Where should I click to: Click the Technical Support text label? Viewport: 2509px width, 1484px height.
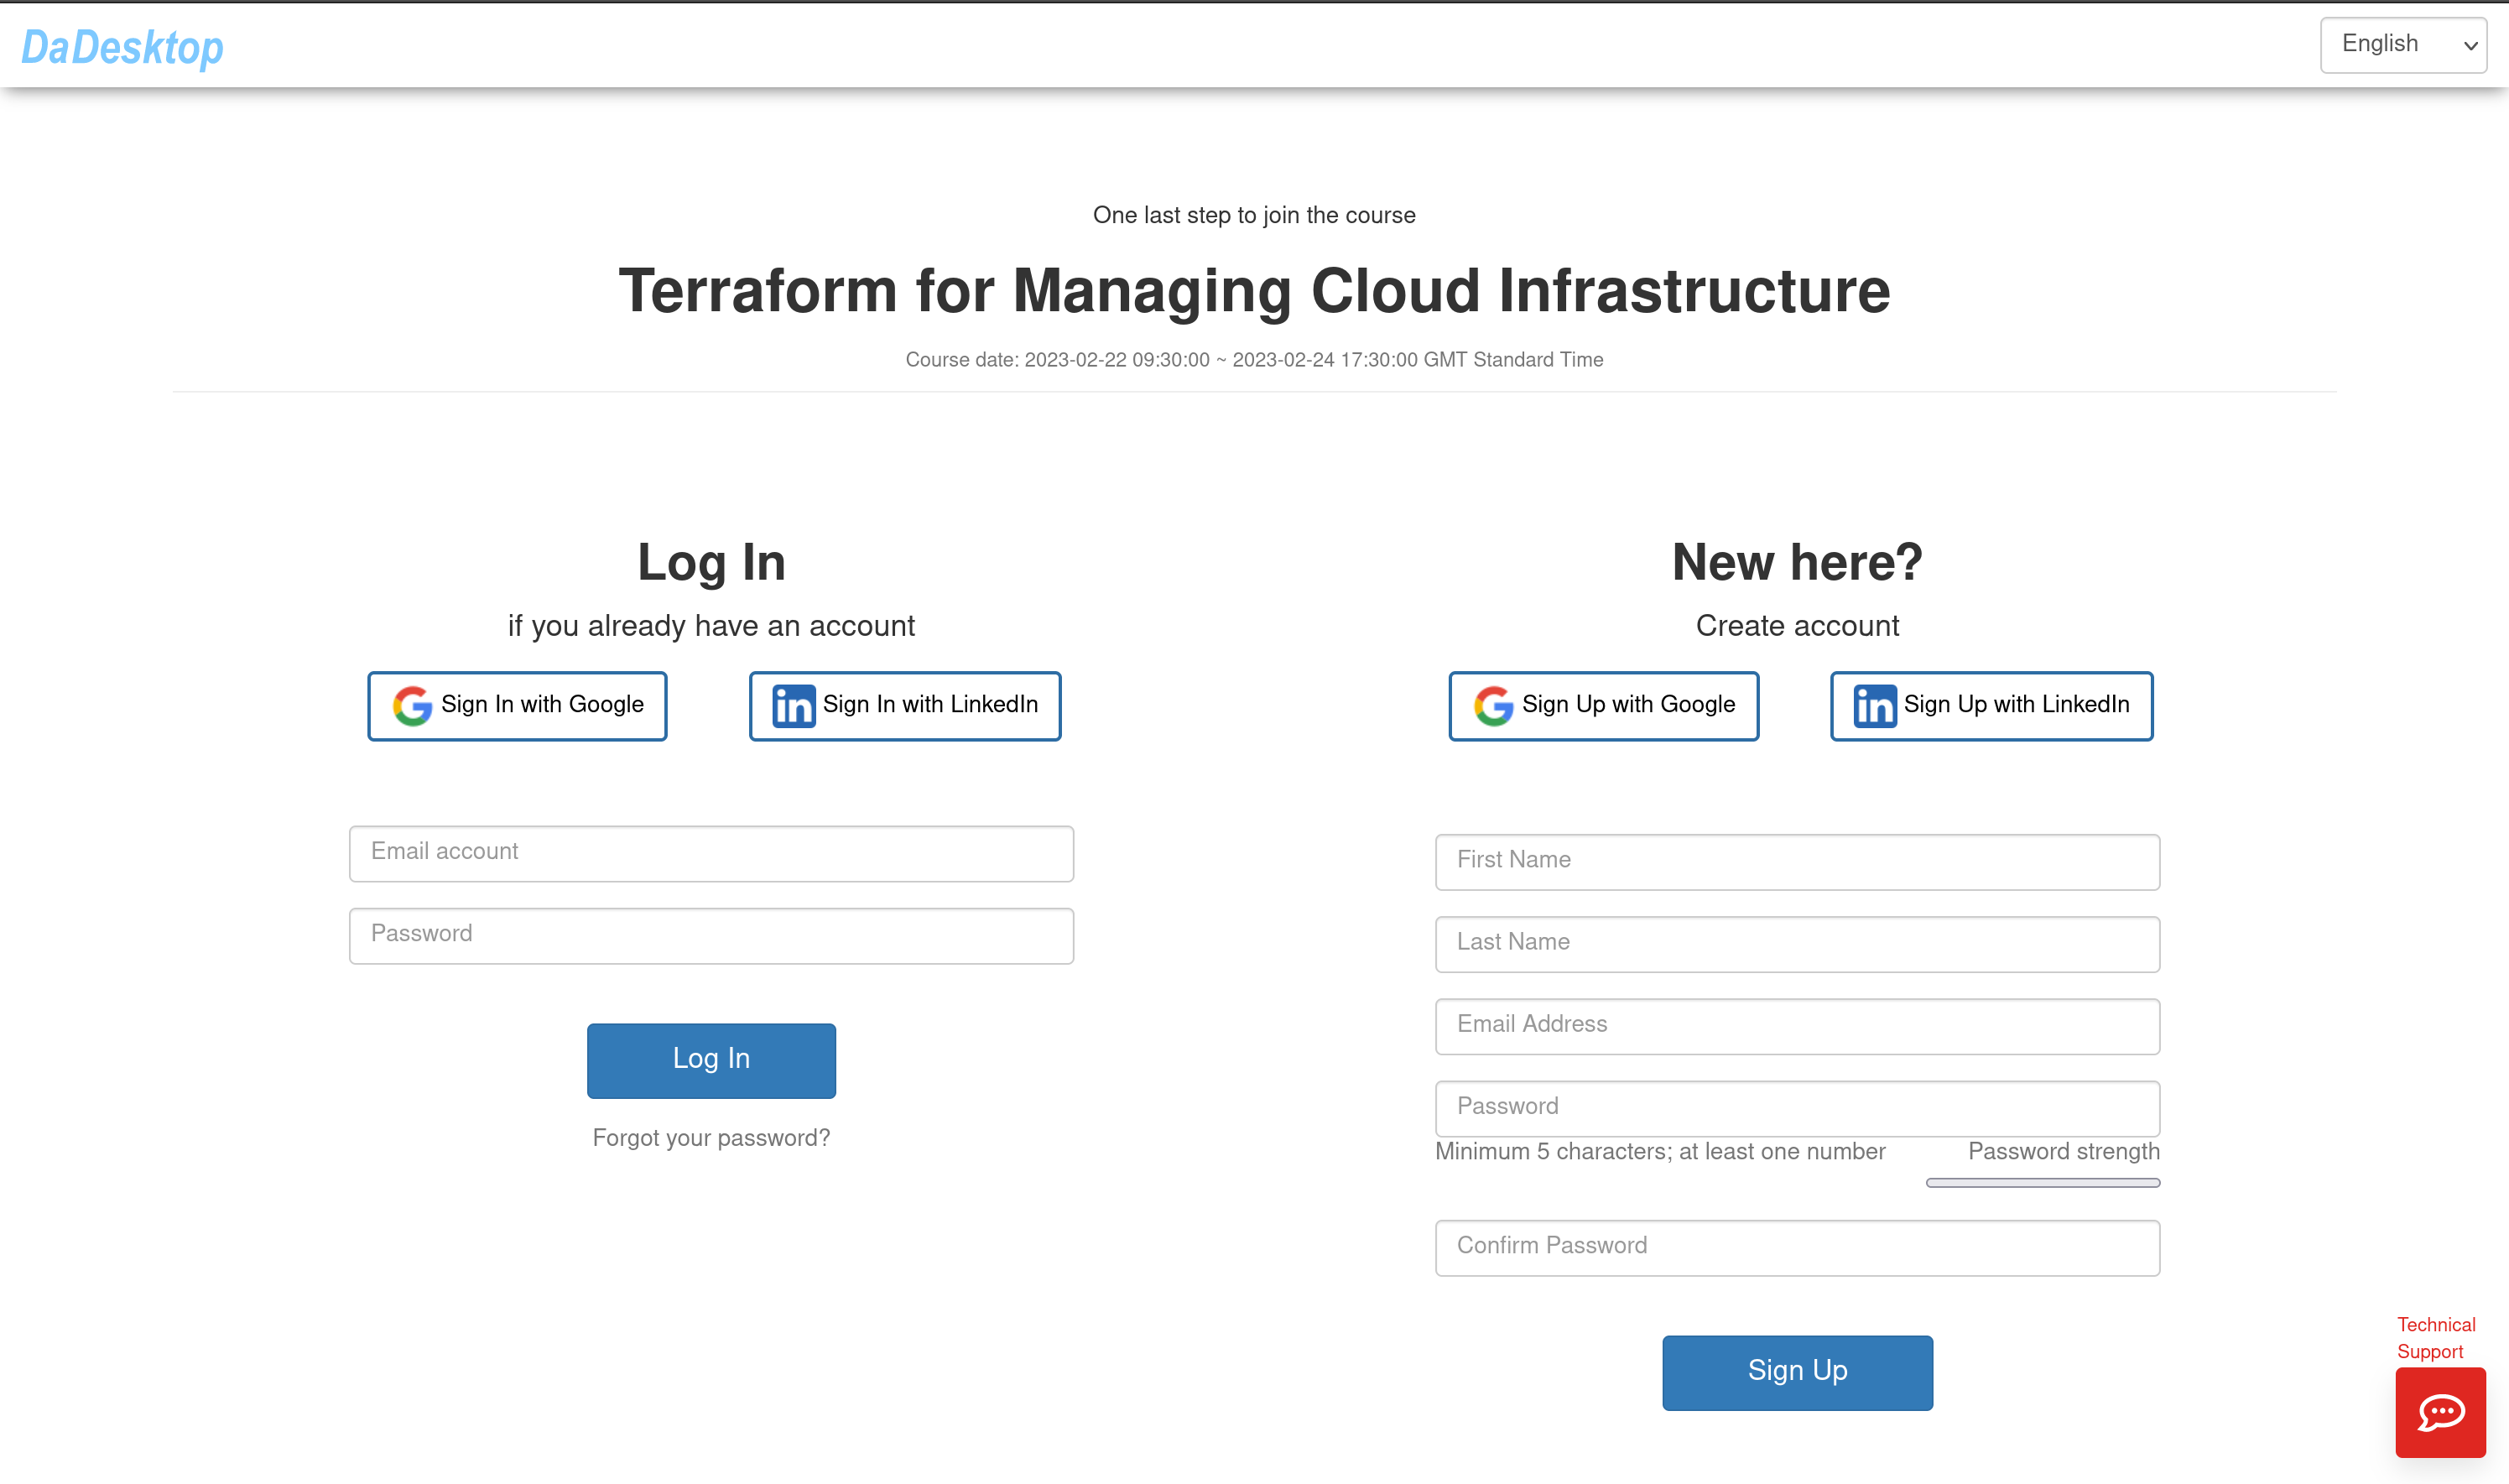(x=2435, y=1338)
